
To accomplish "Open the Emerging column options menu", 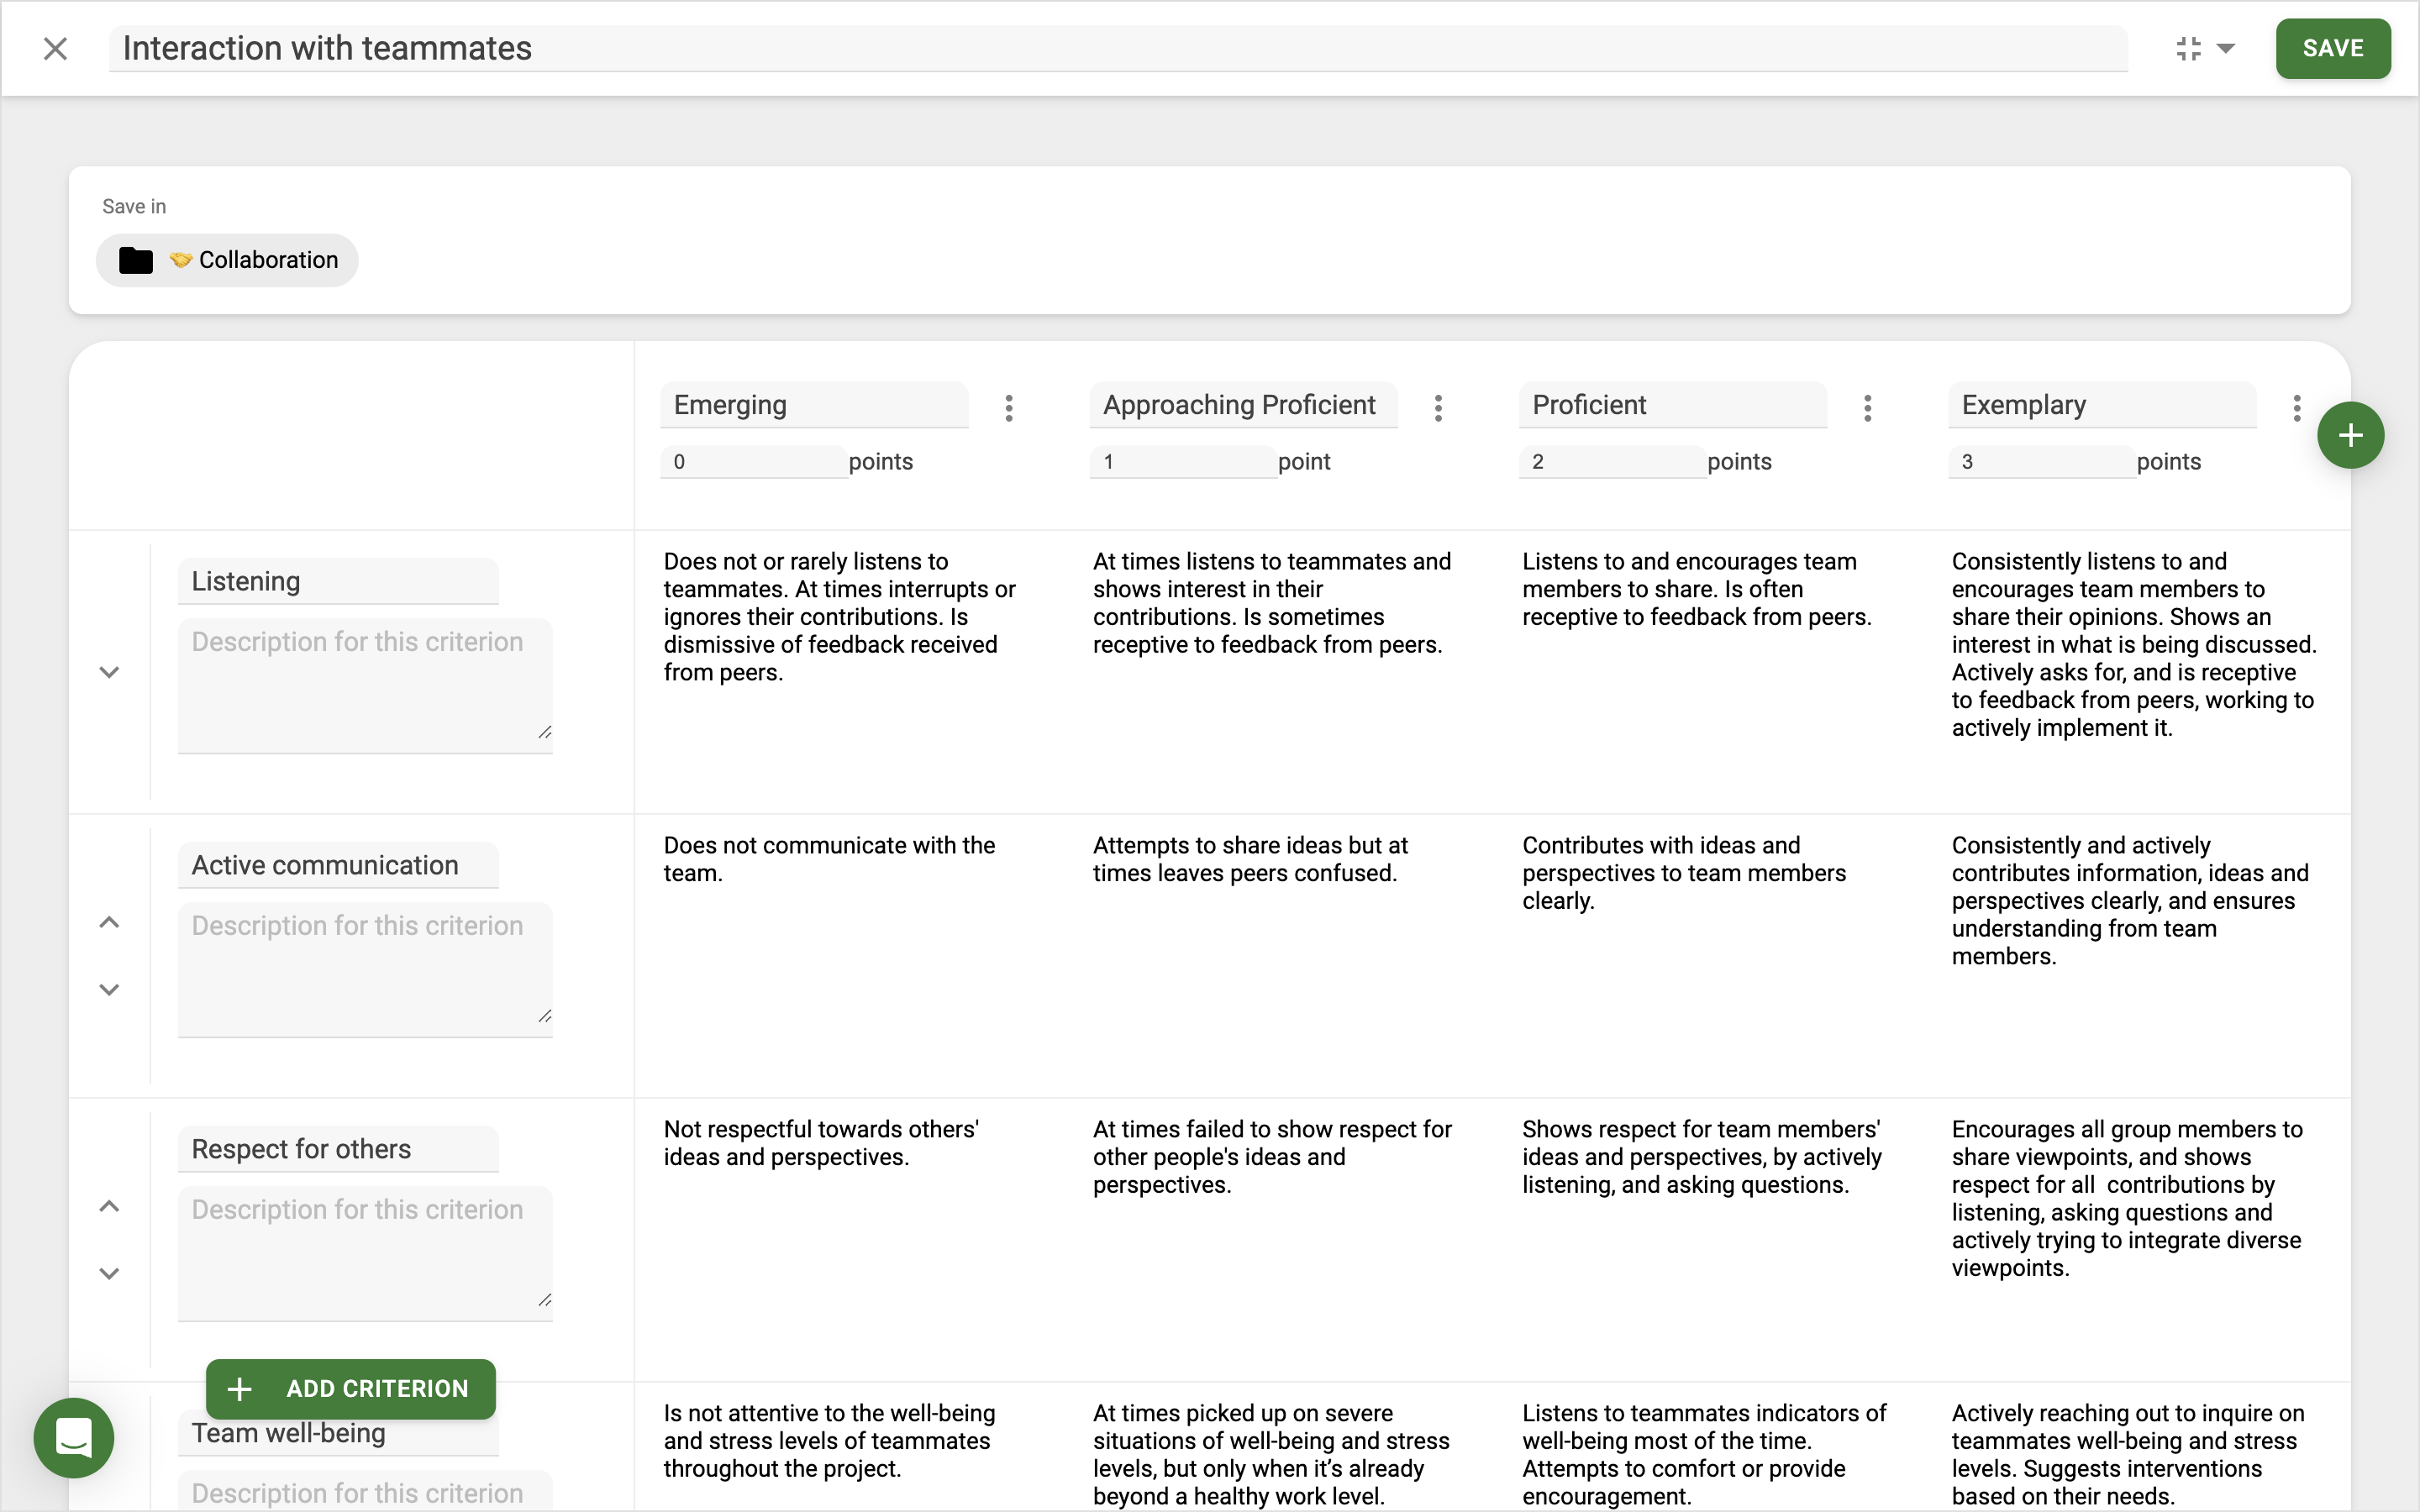I will [1009, 407].
